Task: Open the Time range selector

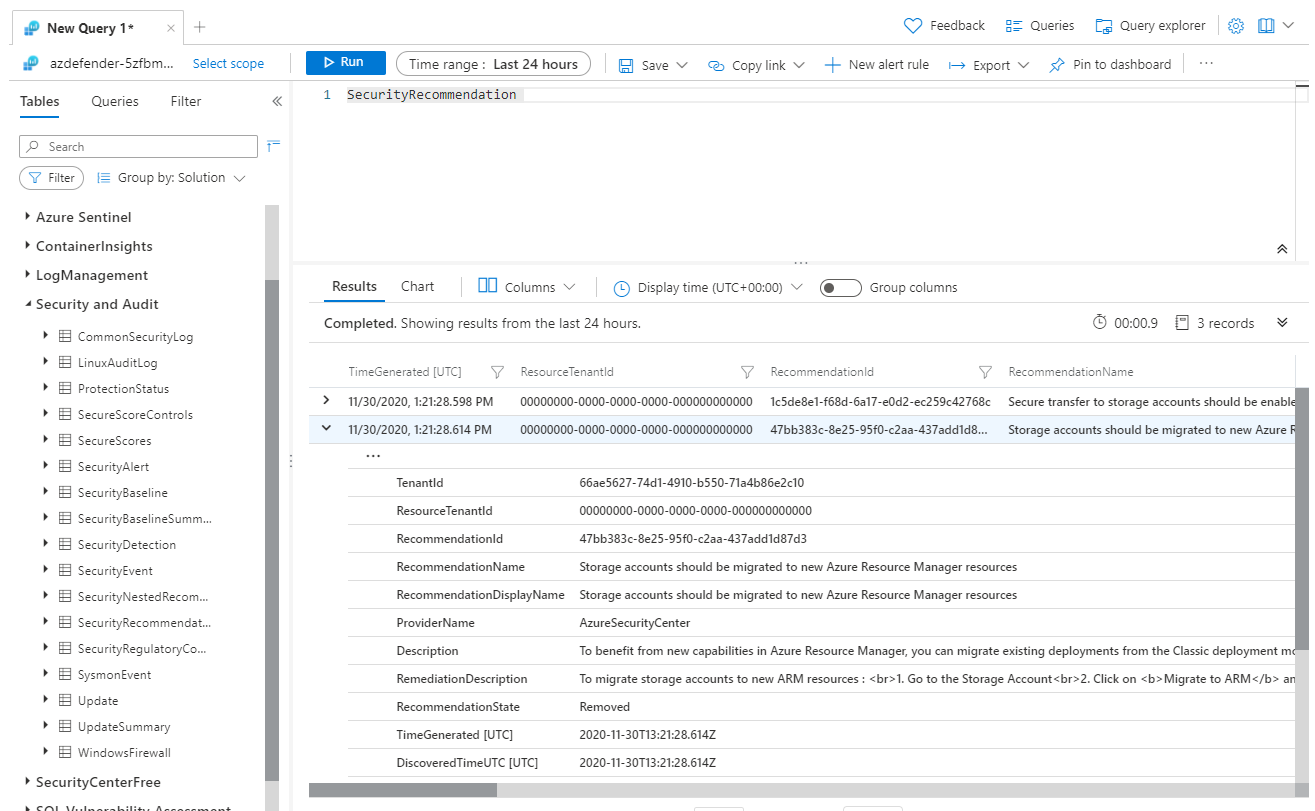Action: [x=493, y=64]
